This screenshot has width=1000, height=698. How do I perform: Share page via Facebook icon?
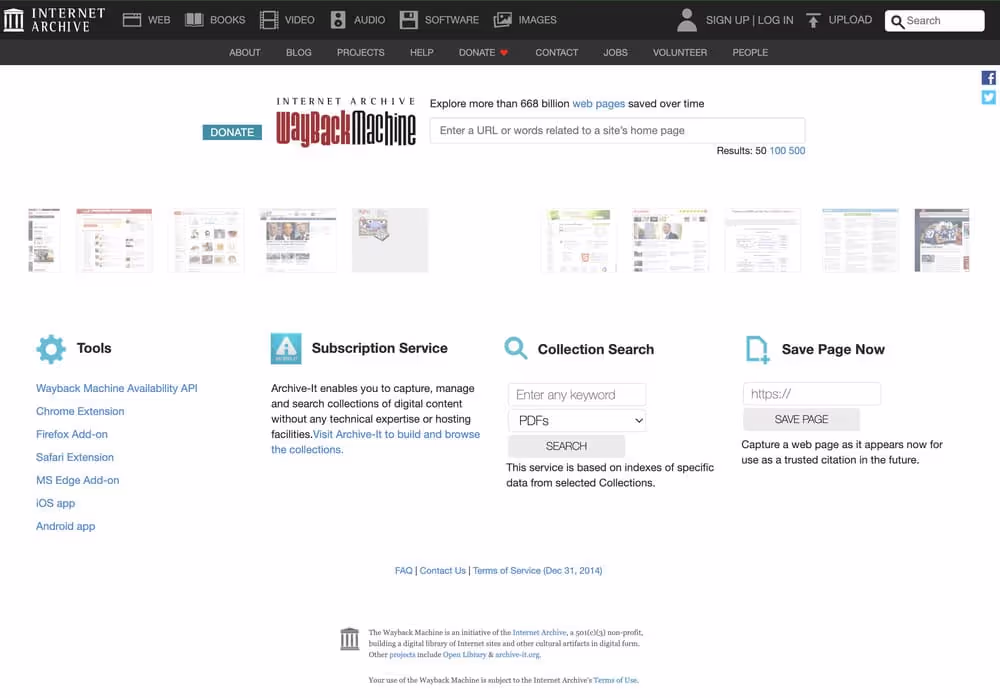click(989, 78)
